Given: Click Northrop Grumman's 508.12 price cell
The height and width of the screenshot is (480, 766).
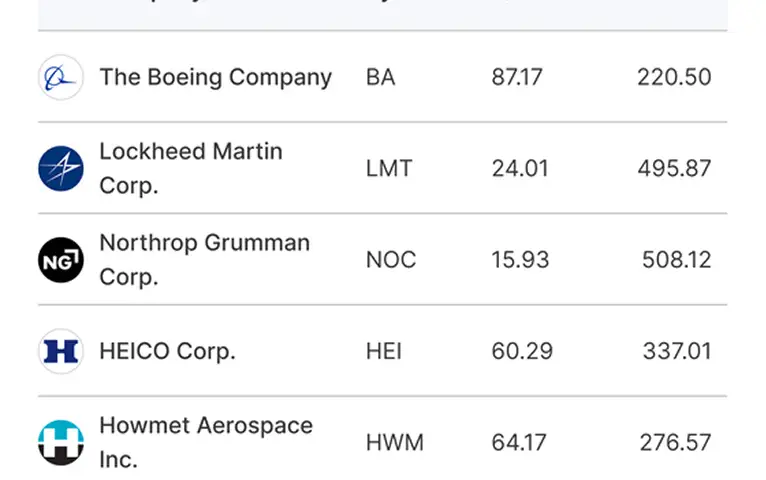Looking at the screenshot, I should 677,260.
